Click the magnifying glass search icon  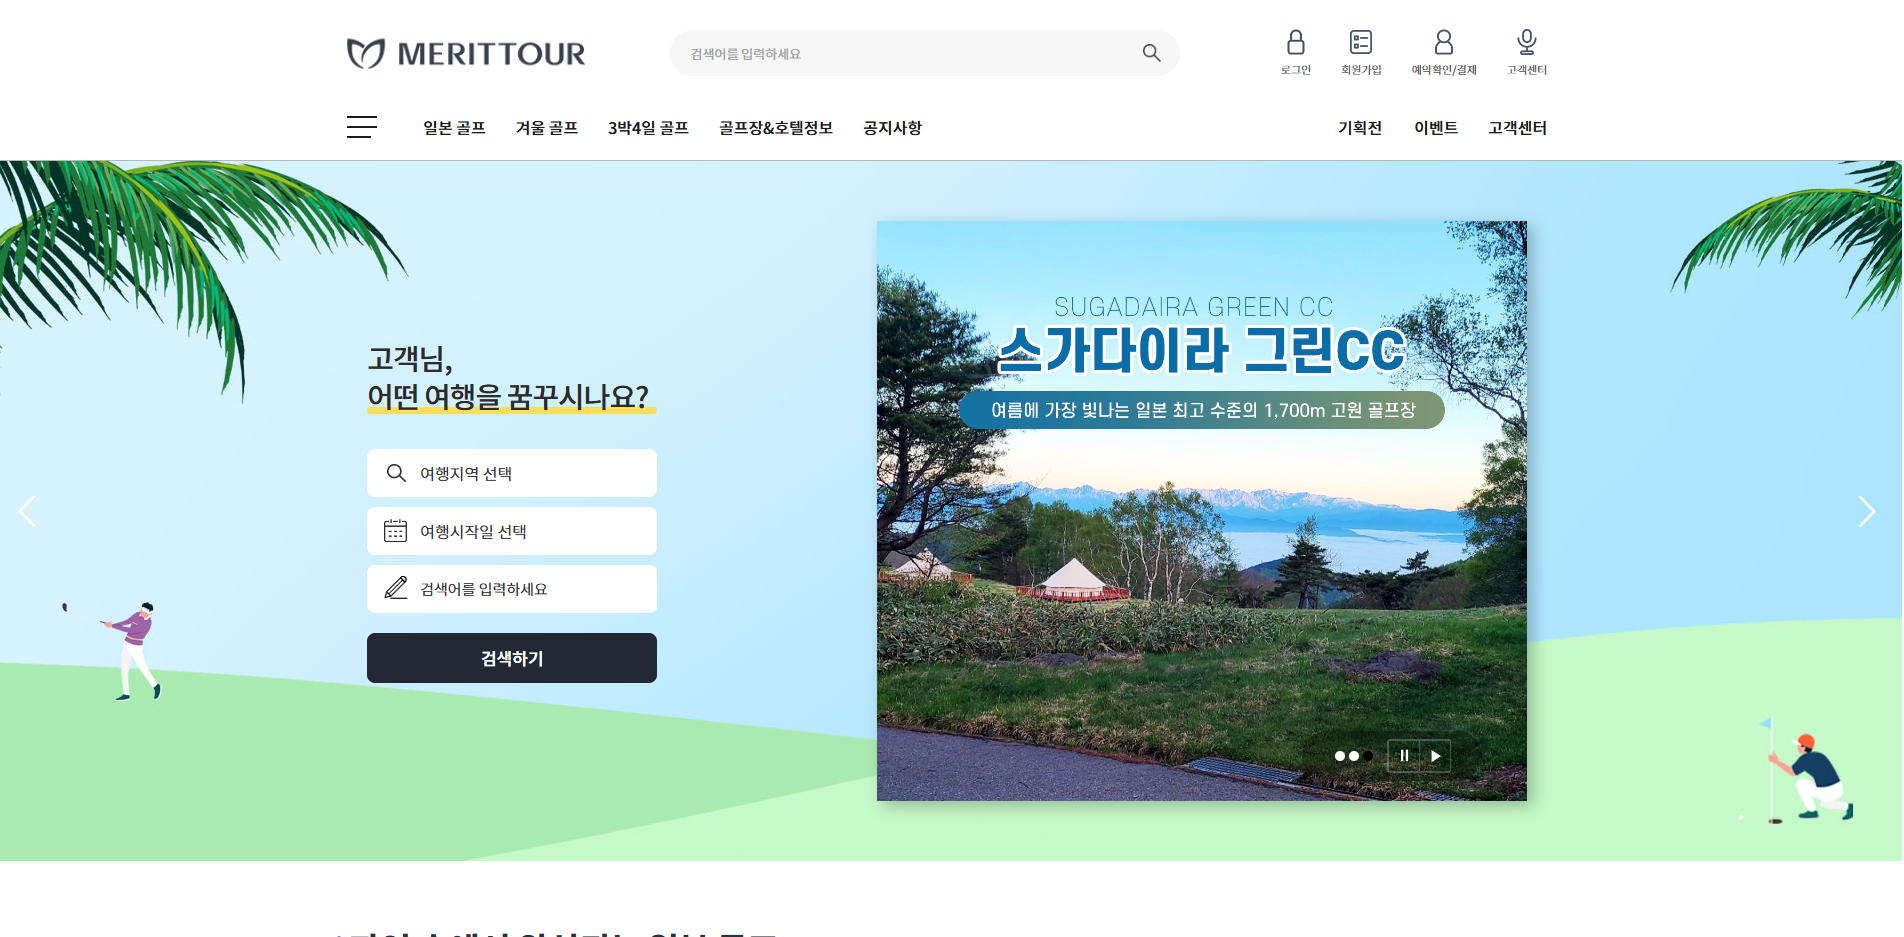[1150, 53]
